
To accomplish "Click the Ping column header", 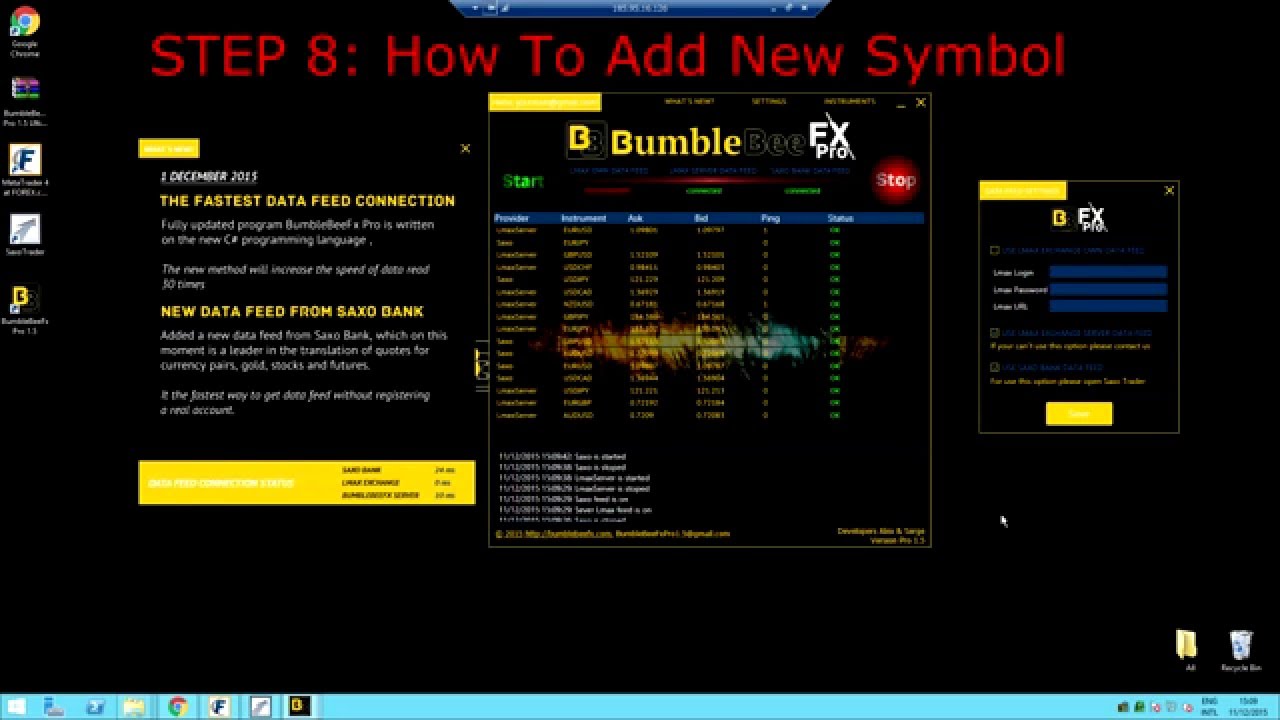I will 770,218.
